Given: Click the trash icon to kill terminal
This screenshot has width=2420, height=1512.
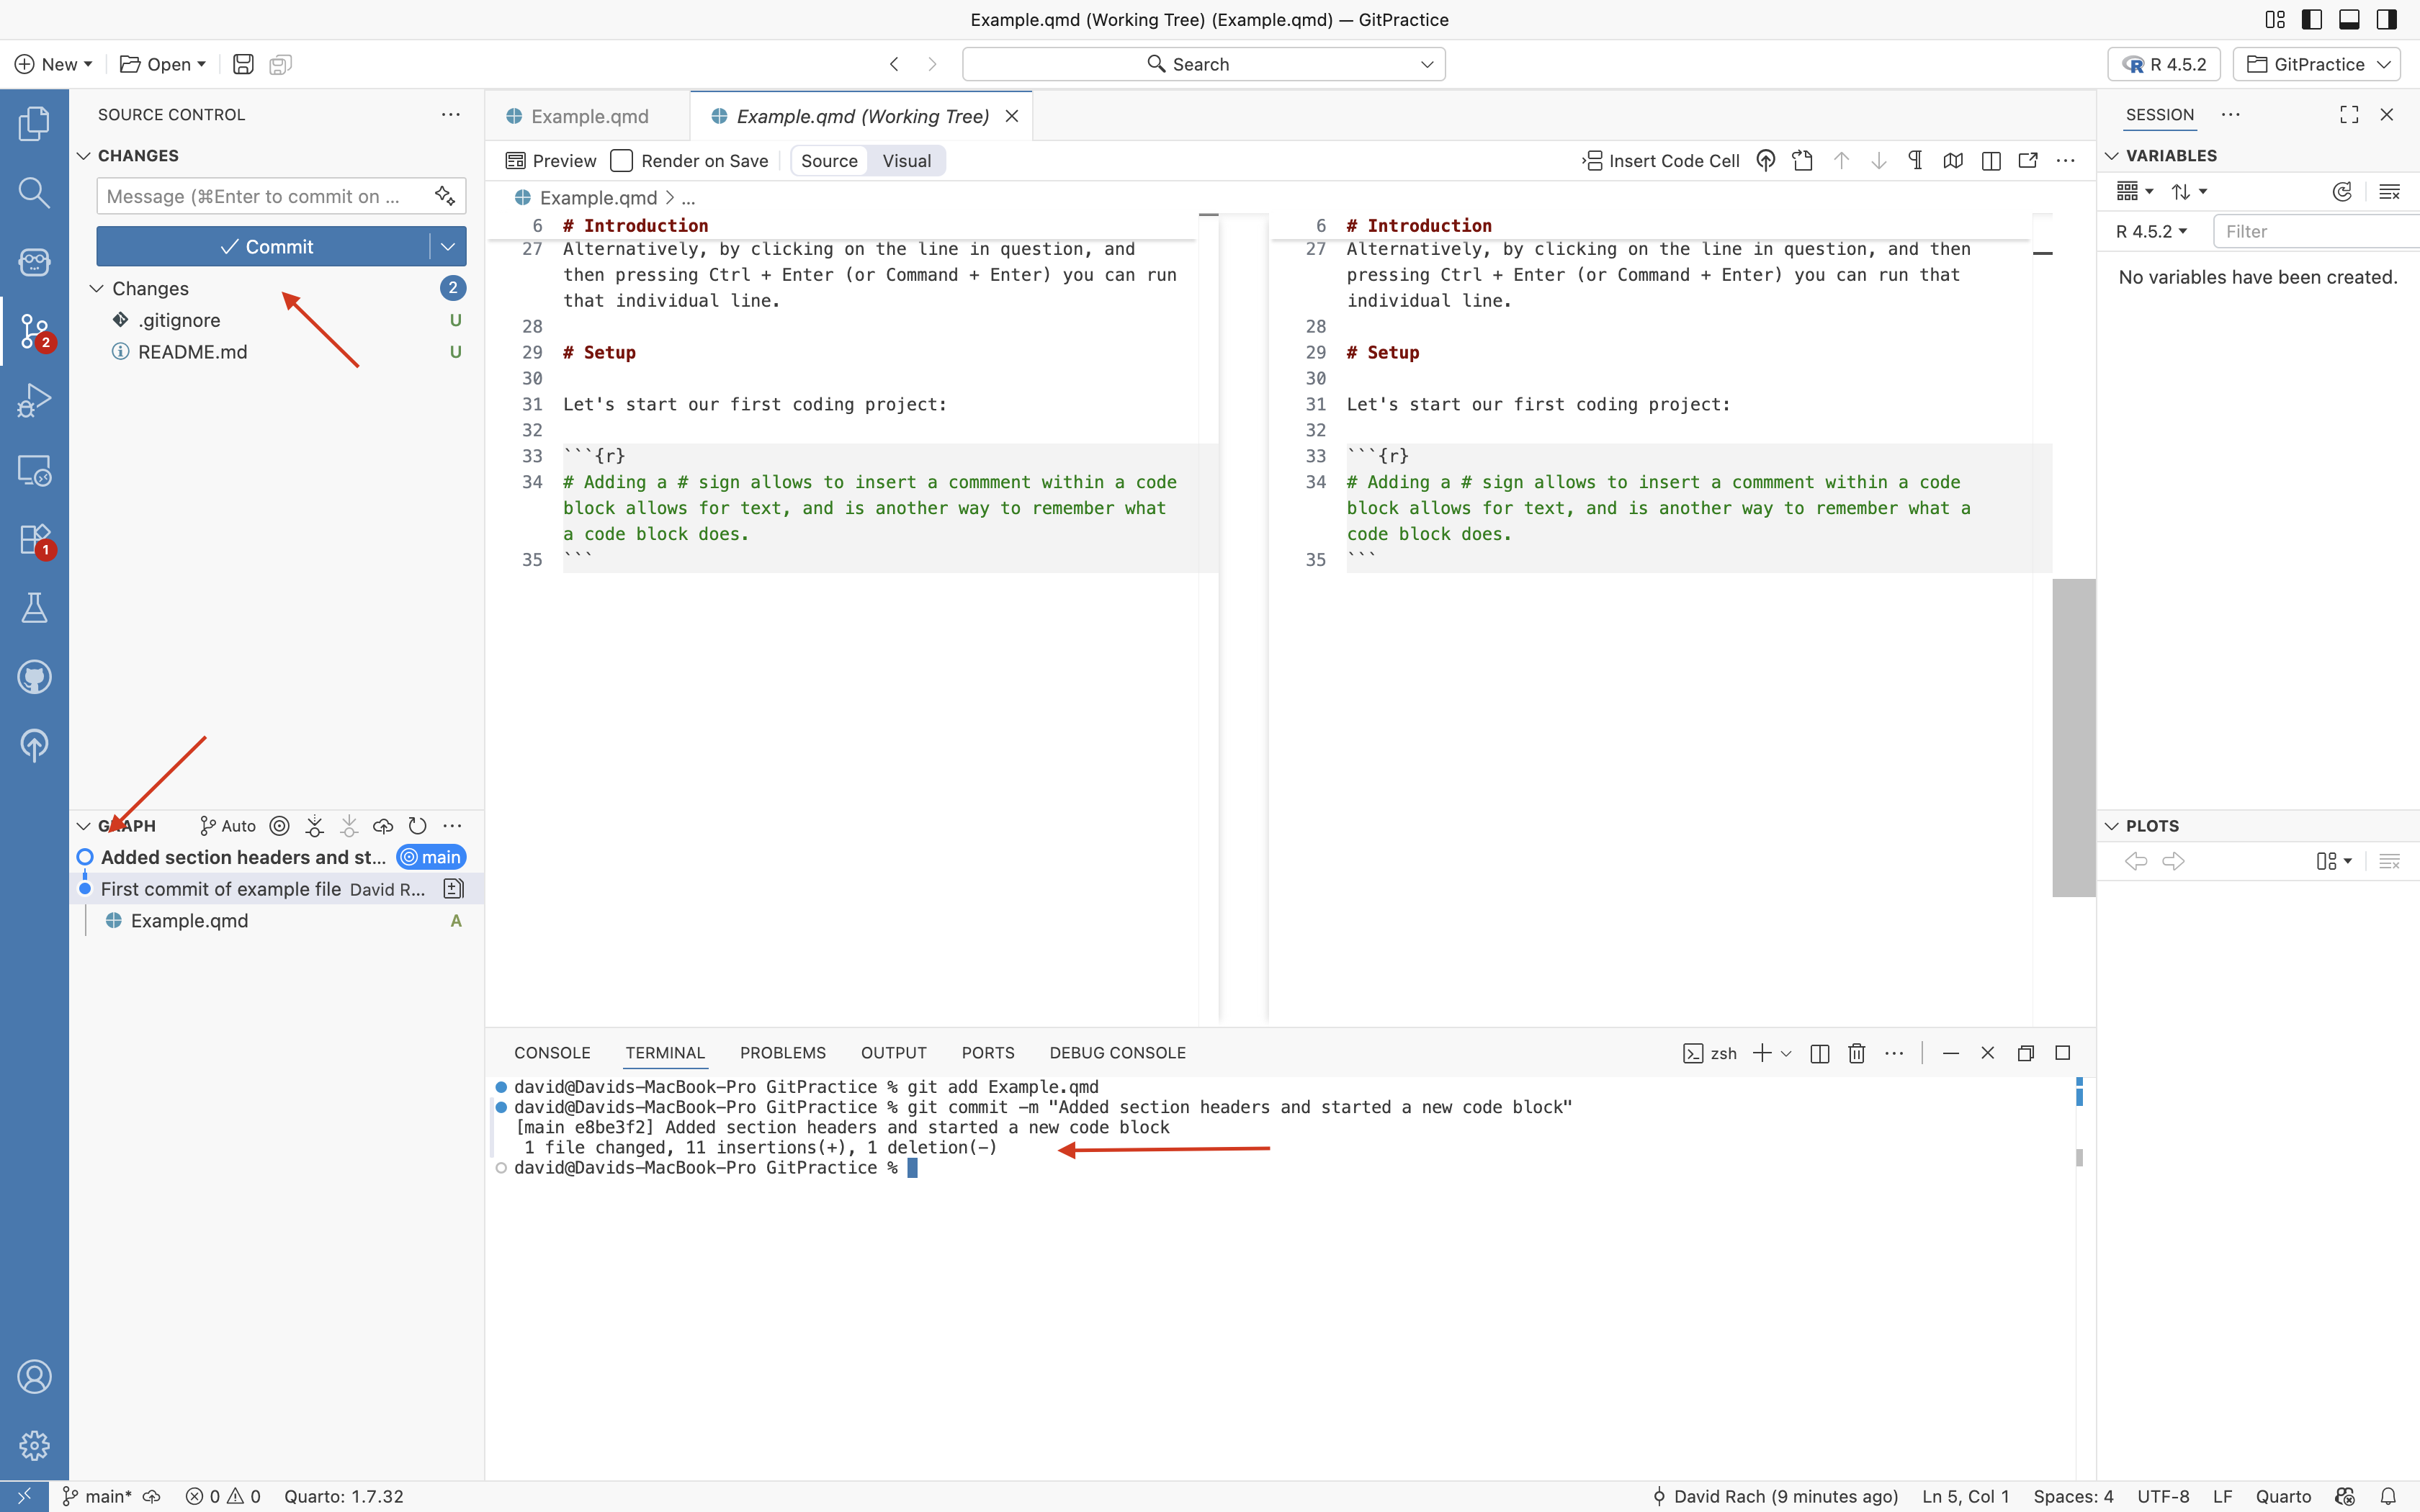Looking at the screenshot, I should pos(1856,1053).
